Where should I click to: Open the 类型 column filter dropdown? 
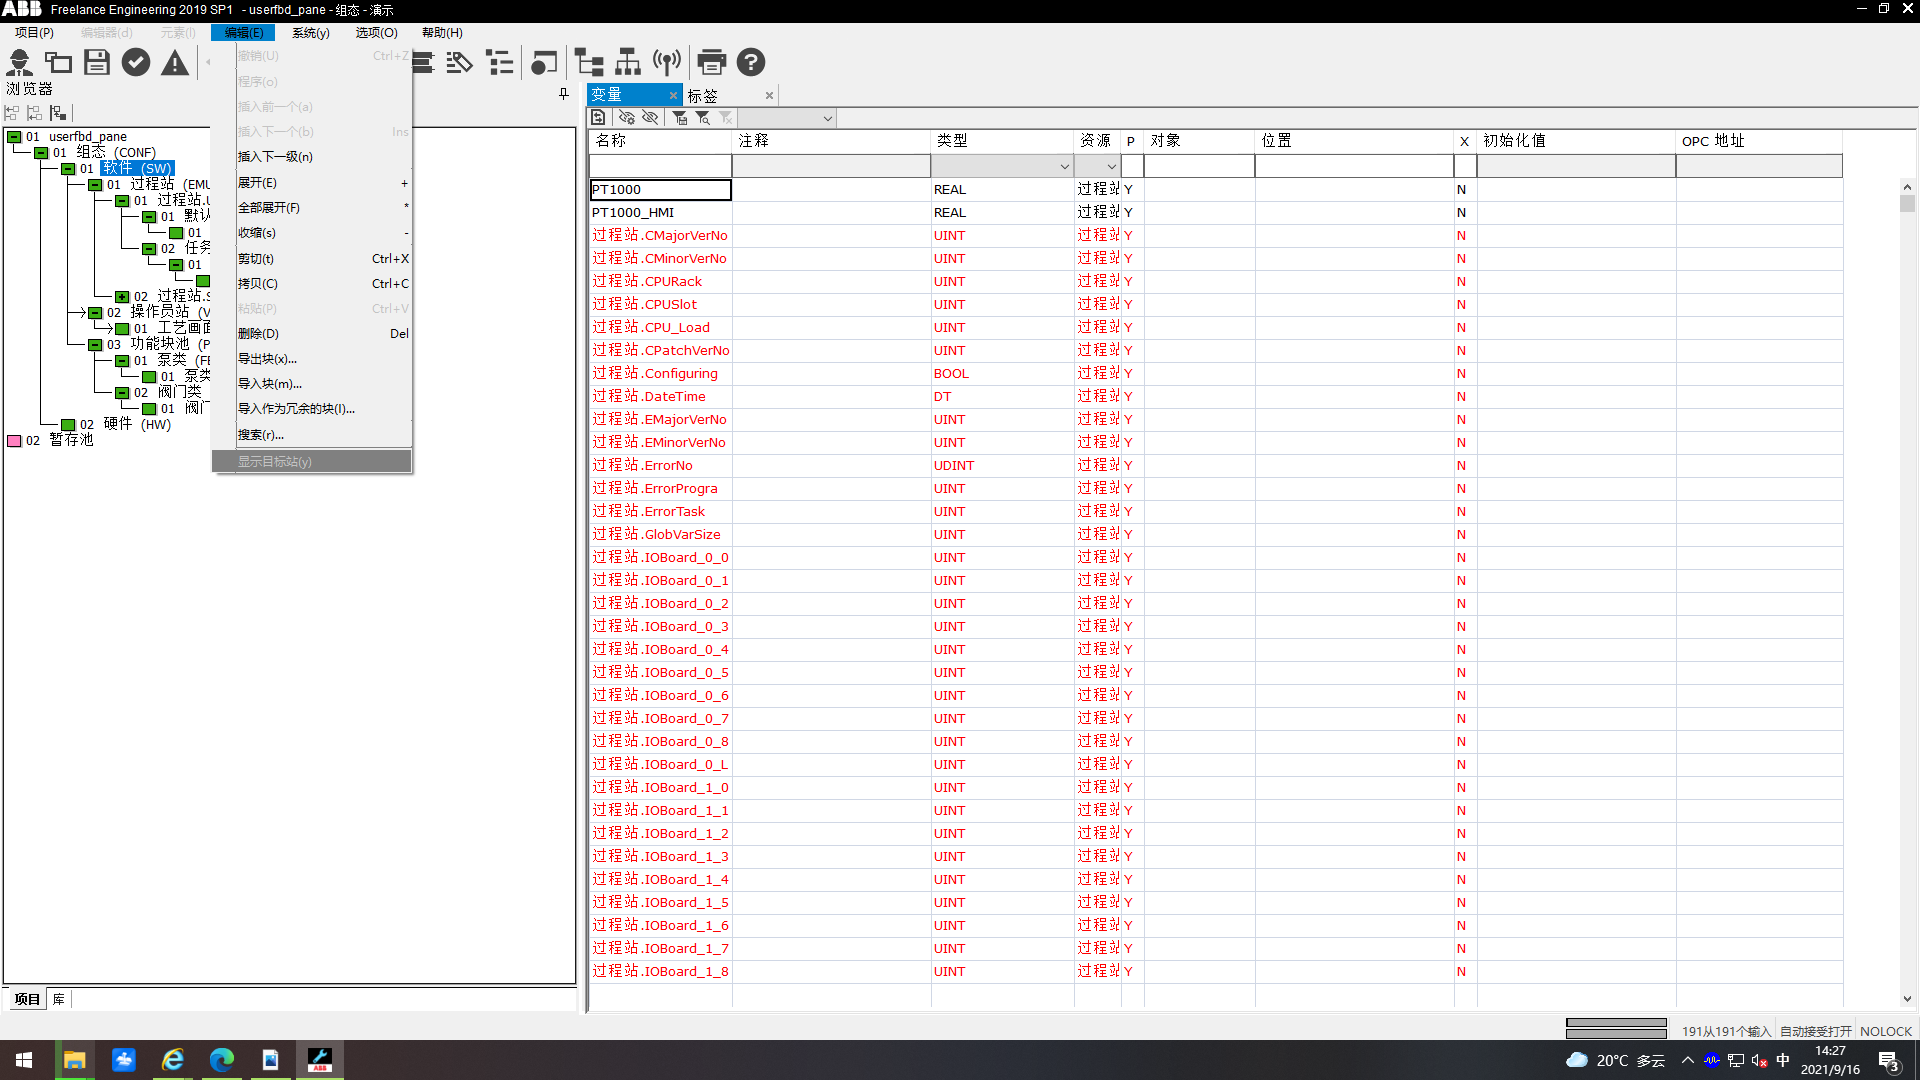(x=1064, y=167)
